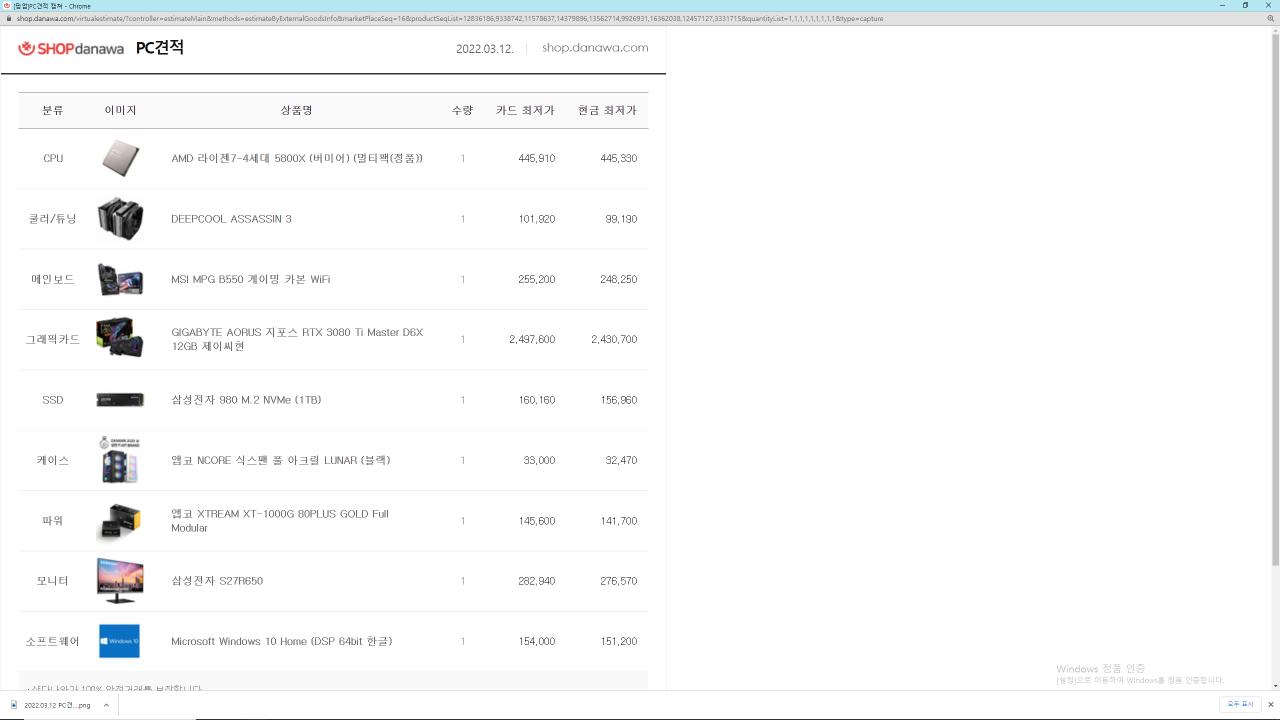The width and height of the screenshot is (1280, 720).
Task: Click the CPU category cell
Action: click(x=53, y=158)
